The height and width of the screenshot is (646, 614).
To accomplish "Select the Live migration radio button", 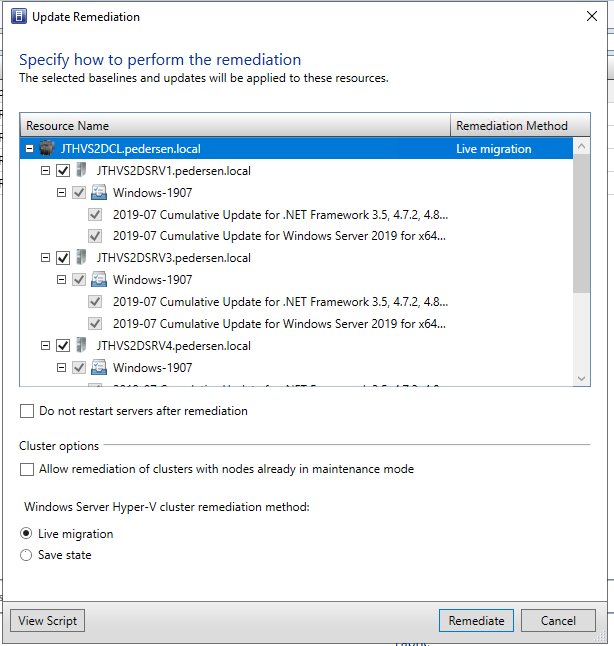I will coord(26,534).
